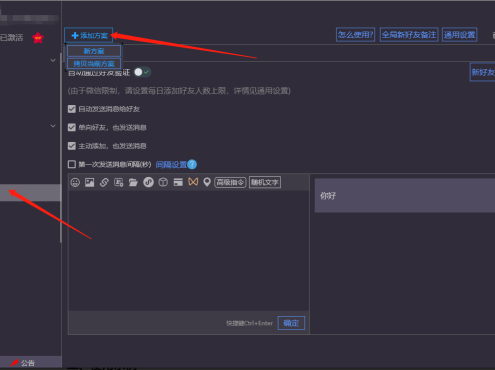Click the card-shaped toolbar icon
This screenshot has width=495, height=370.
[178, 182]
